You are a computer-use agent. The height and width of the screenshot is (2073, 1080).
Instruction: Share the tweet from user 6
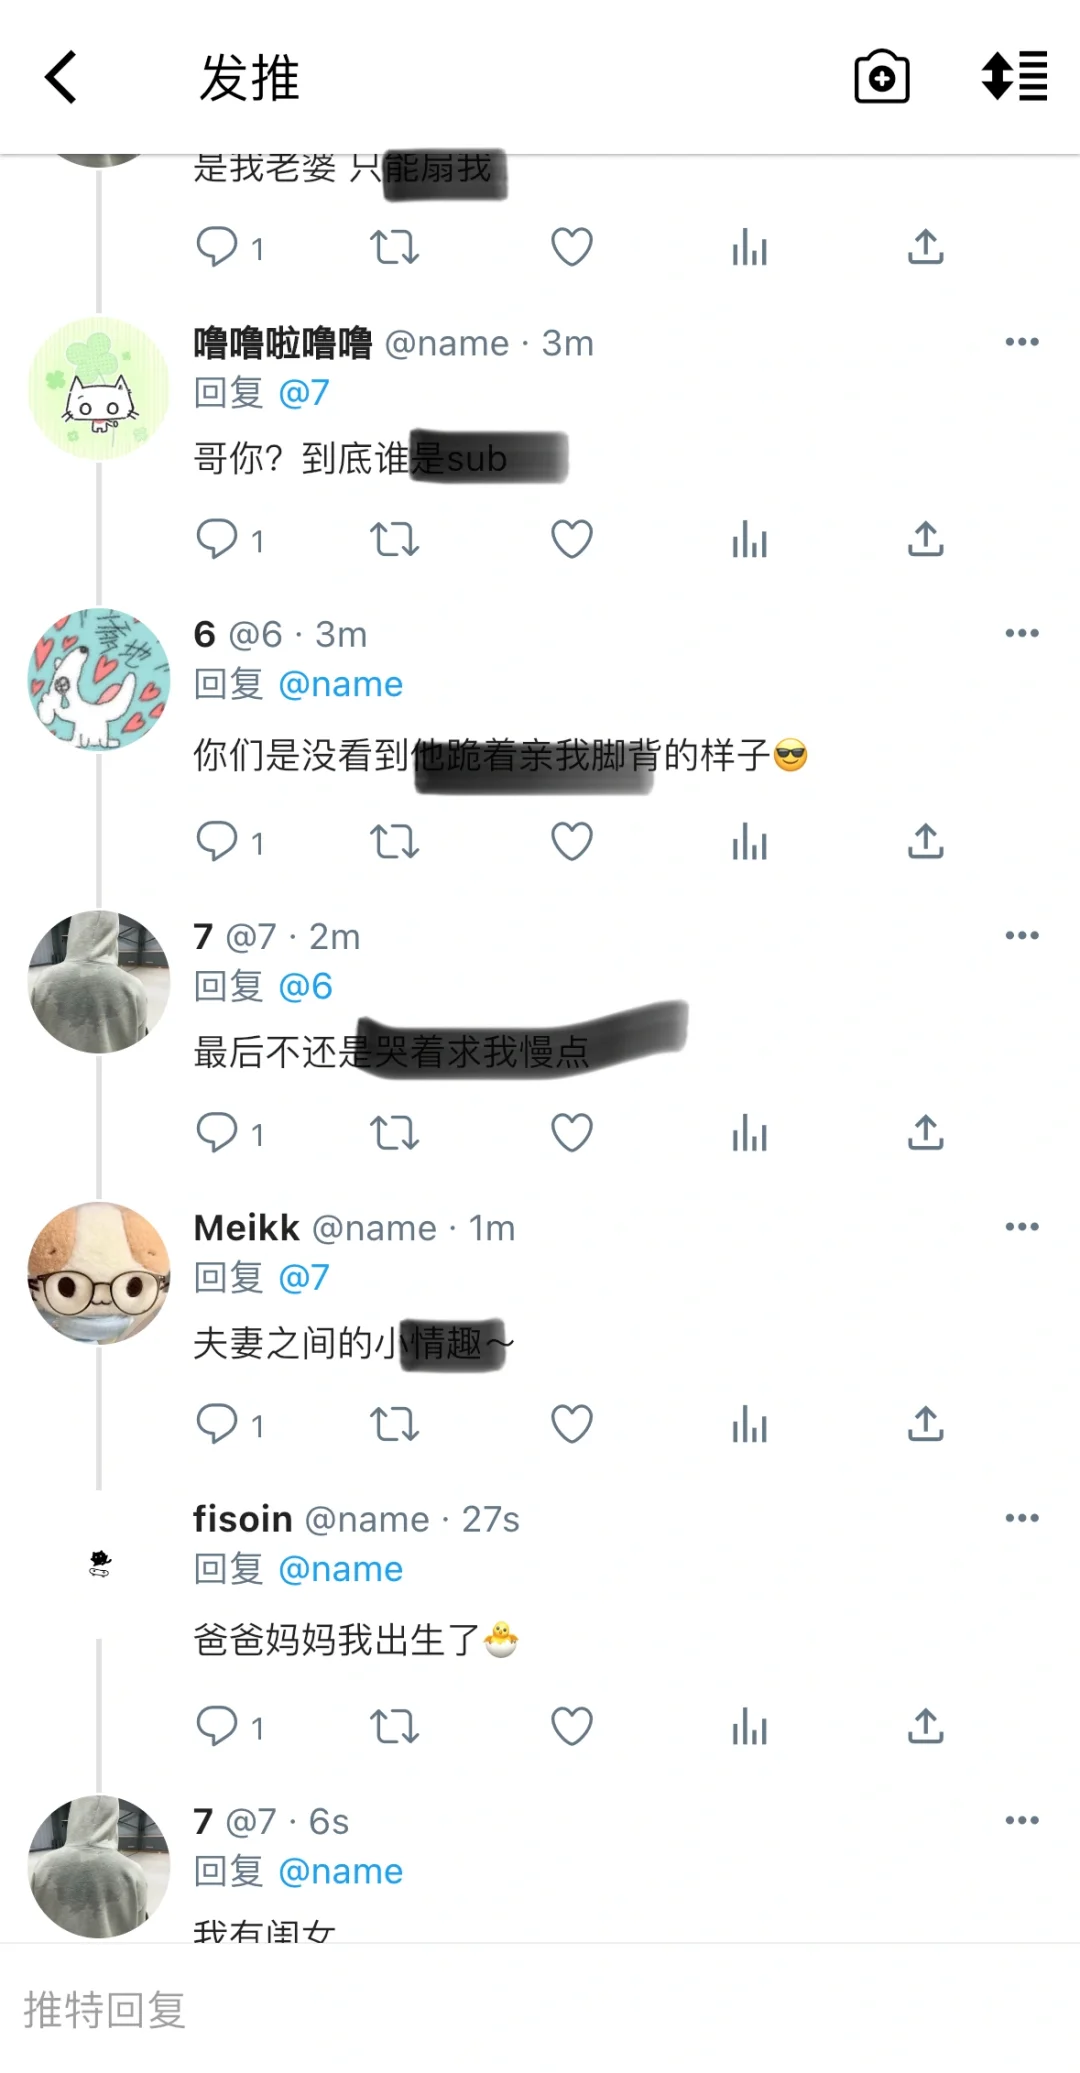click(926, 841)
